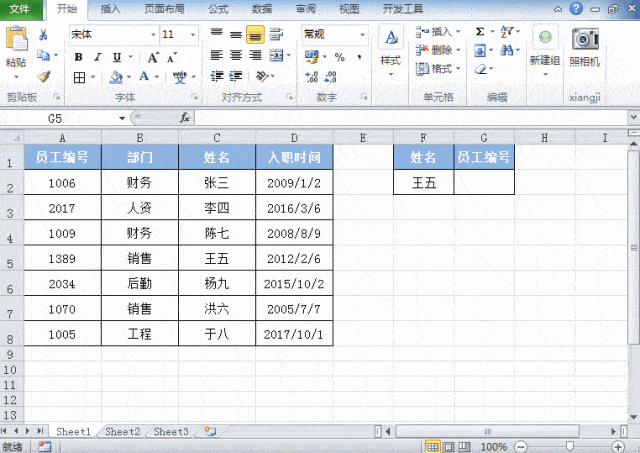The image size is (640, 453).
Task: Apply font color A
Action: 144,76
